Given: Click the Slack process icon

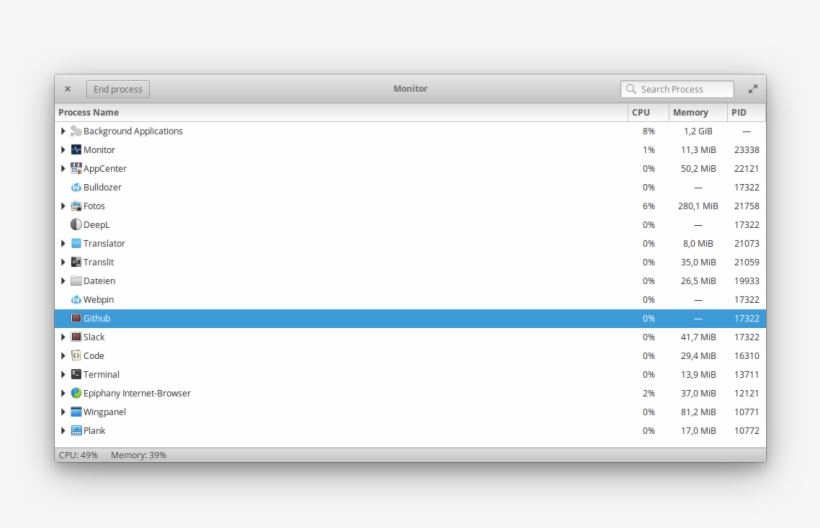Looking at the screenshot, I should click(76, 337).
